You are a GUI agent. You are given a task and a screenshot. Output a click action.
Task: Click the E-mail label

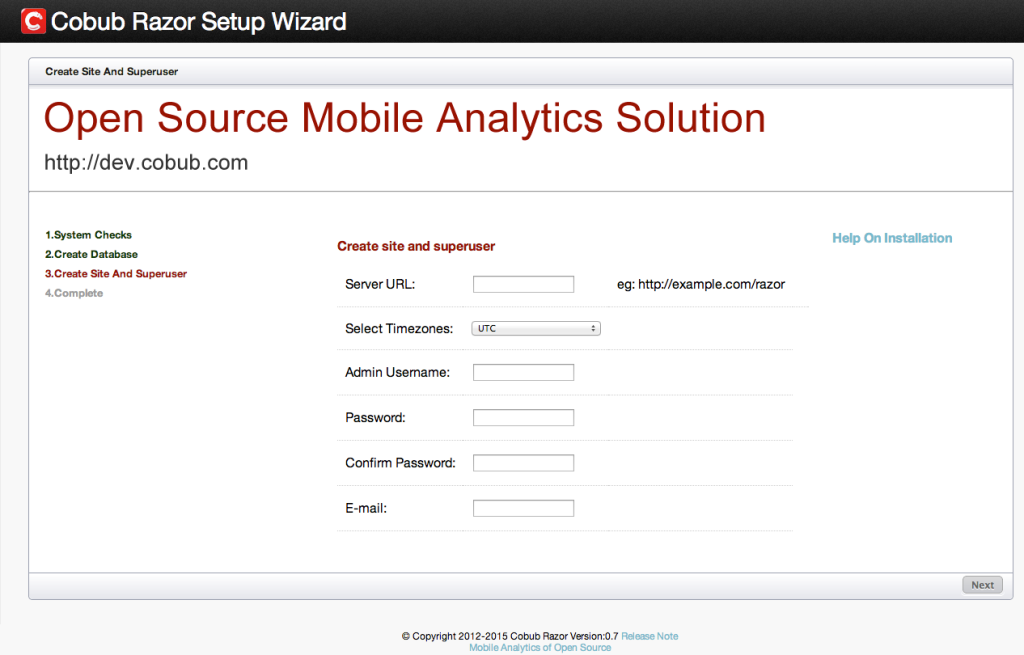(366, 508)
